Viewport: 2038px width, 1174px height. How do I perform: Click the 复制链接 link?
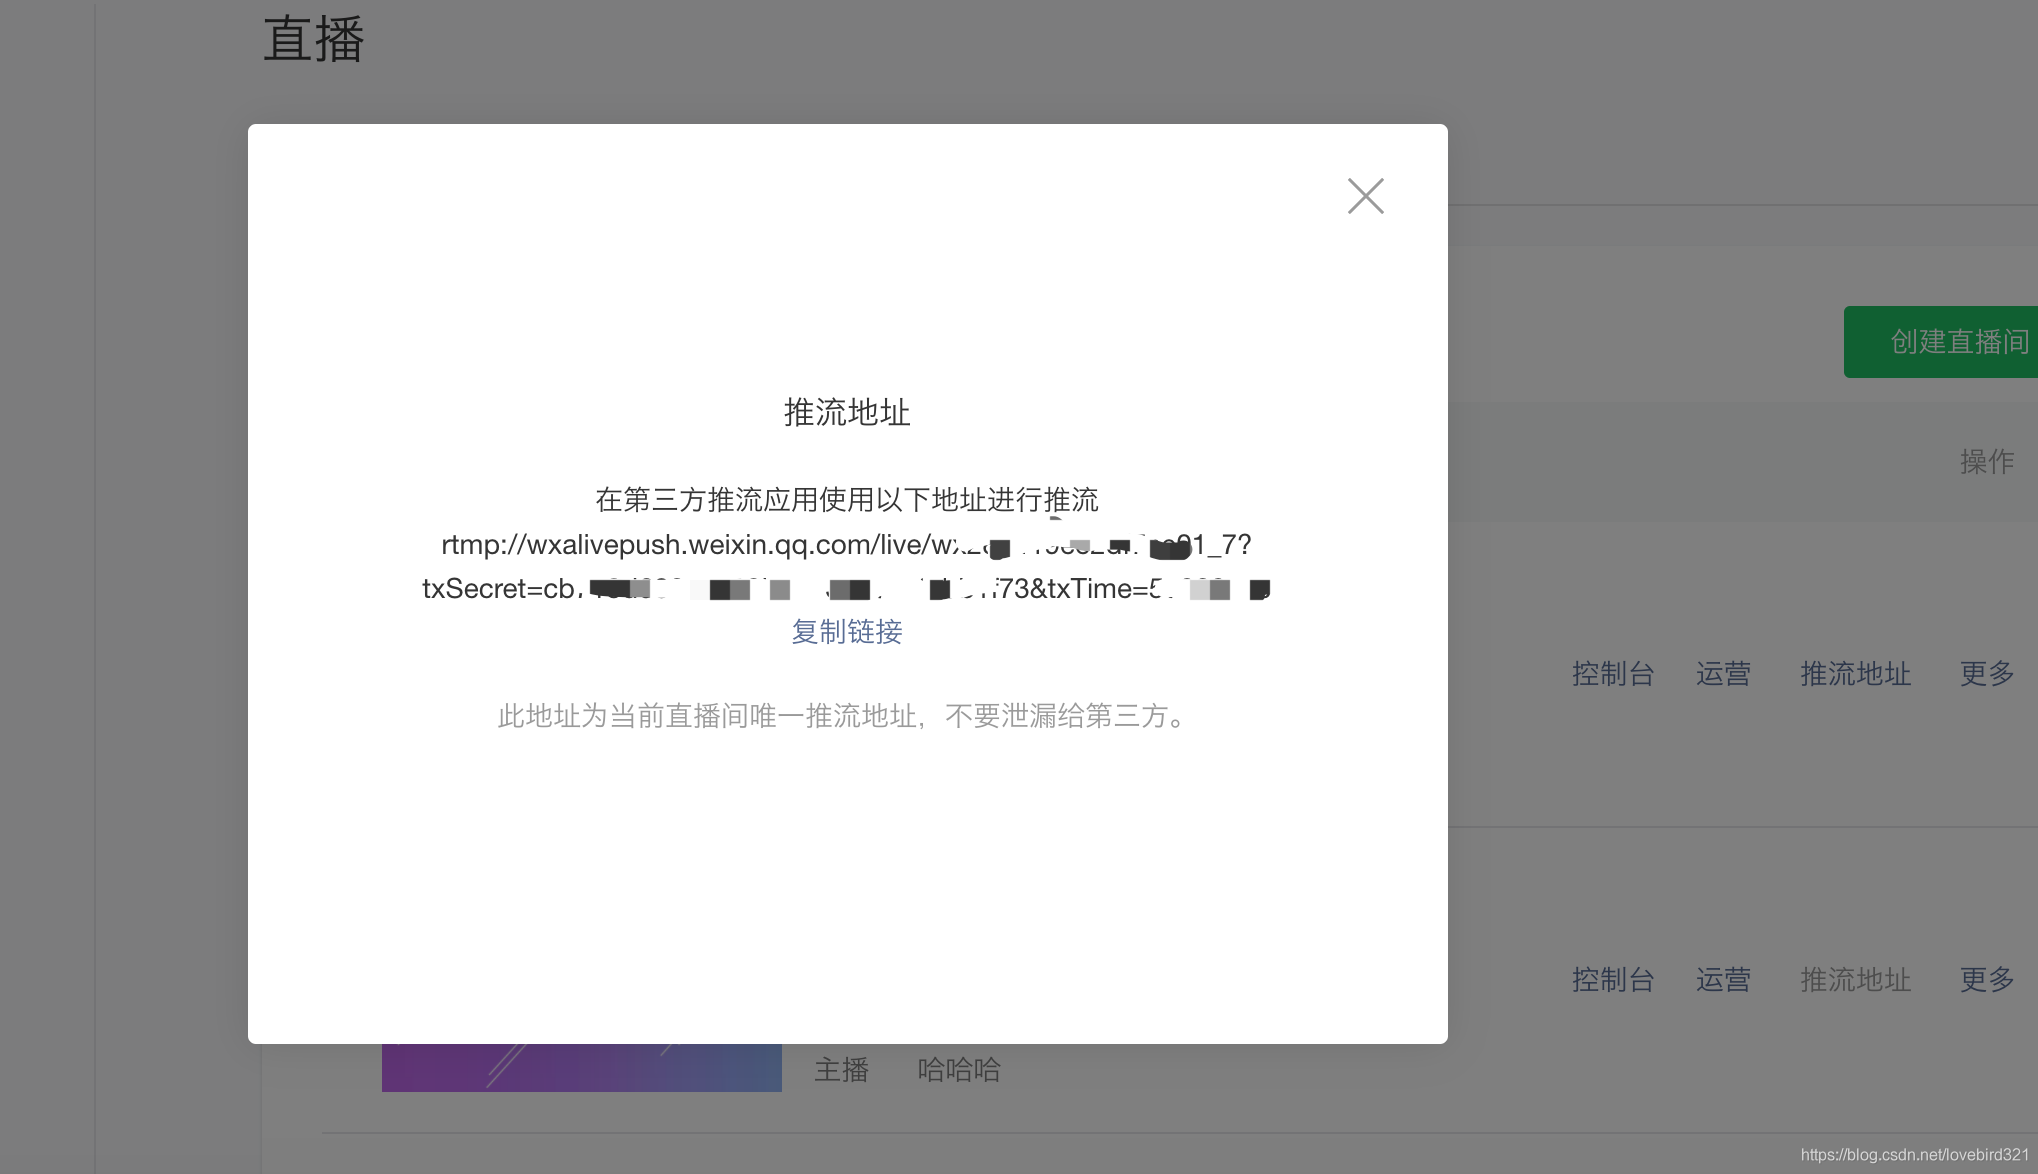847,632
